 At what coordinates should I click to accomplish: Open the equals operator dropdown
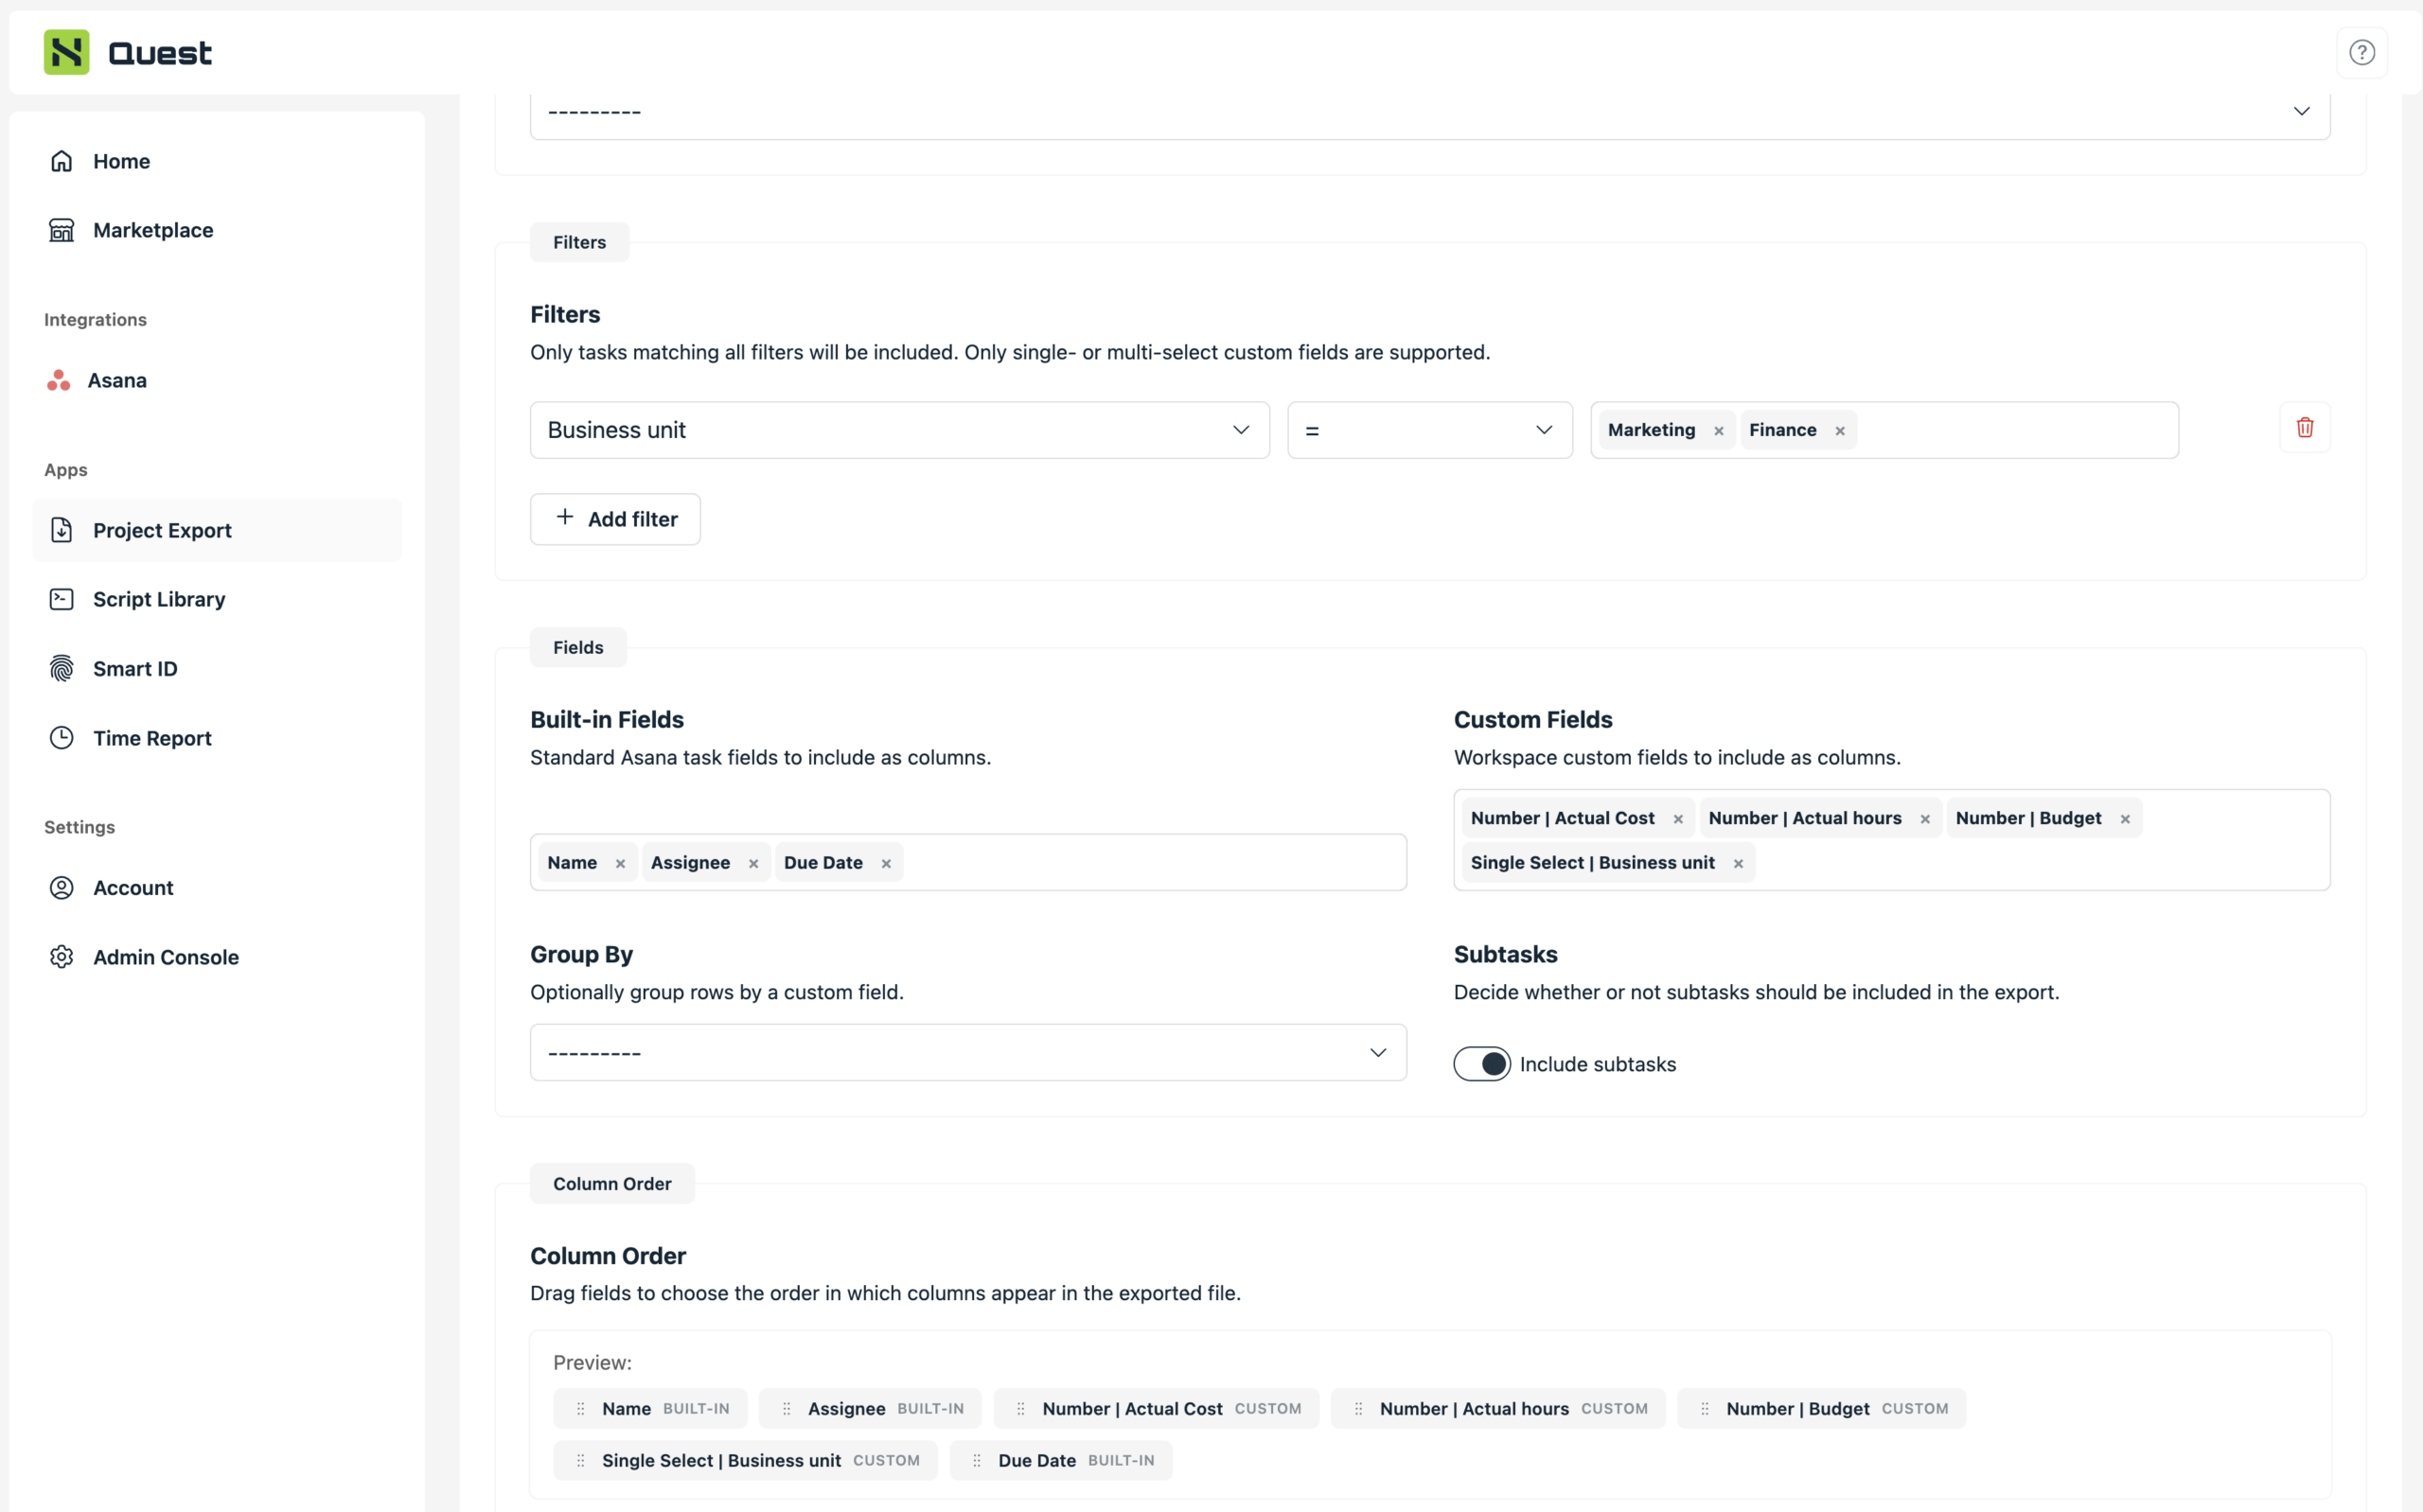click(1429, 430)
